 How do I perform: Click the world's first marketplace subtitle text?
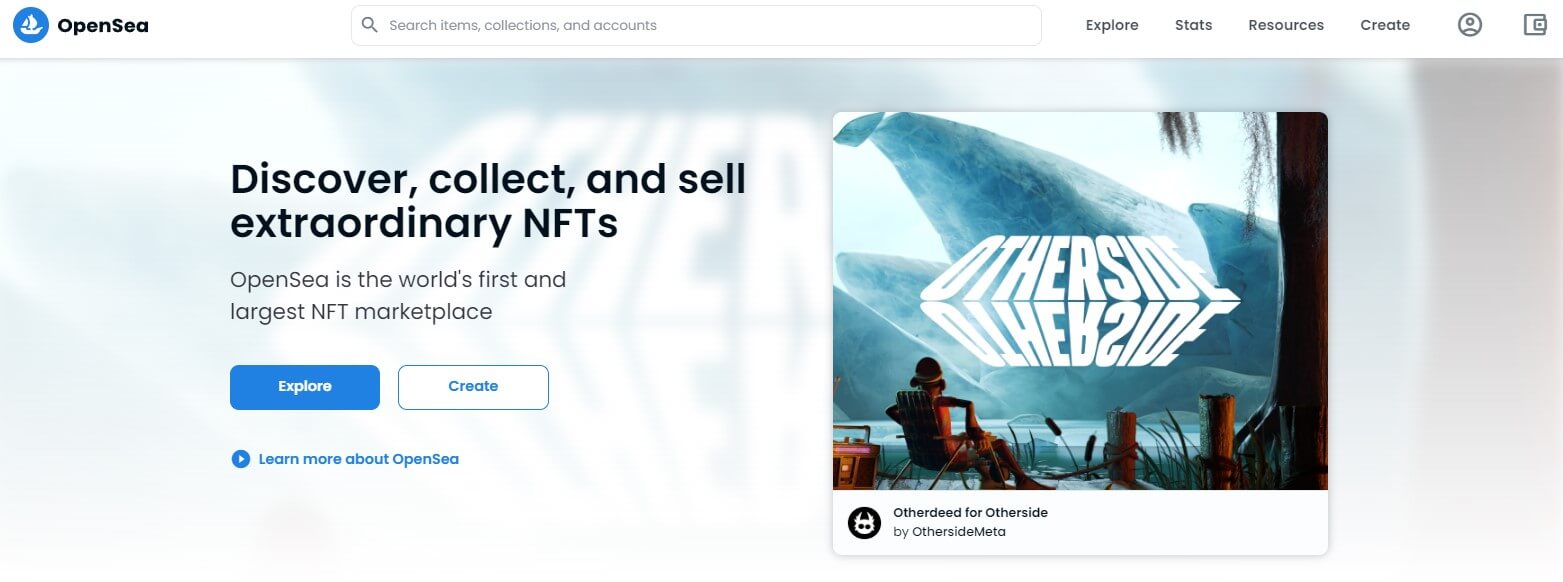pyautogui.click(x=398, y=295)
